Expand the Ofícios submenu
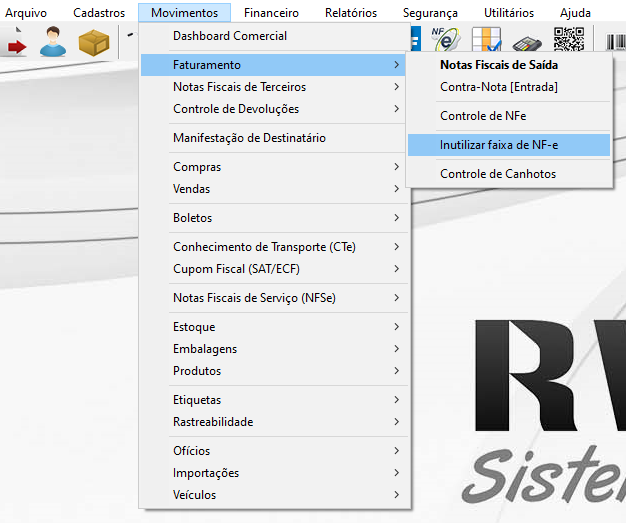This screenshot has width=626, height=523. tap(275, 451)
